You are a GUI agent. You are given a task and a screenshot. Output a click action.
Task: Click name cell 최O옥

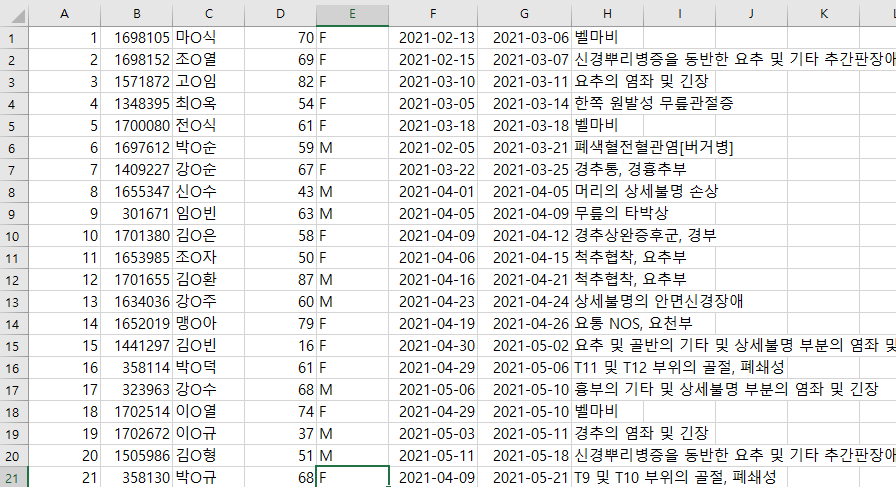(208, 103)
